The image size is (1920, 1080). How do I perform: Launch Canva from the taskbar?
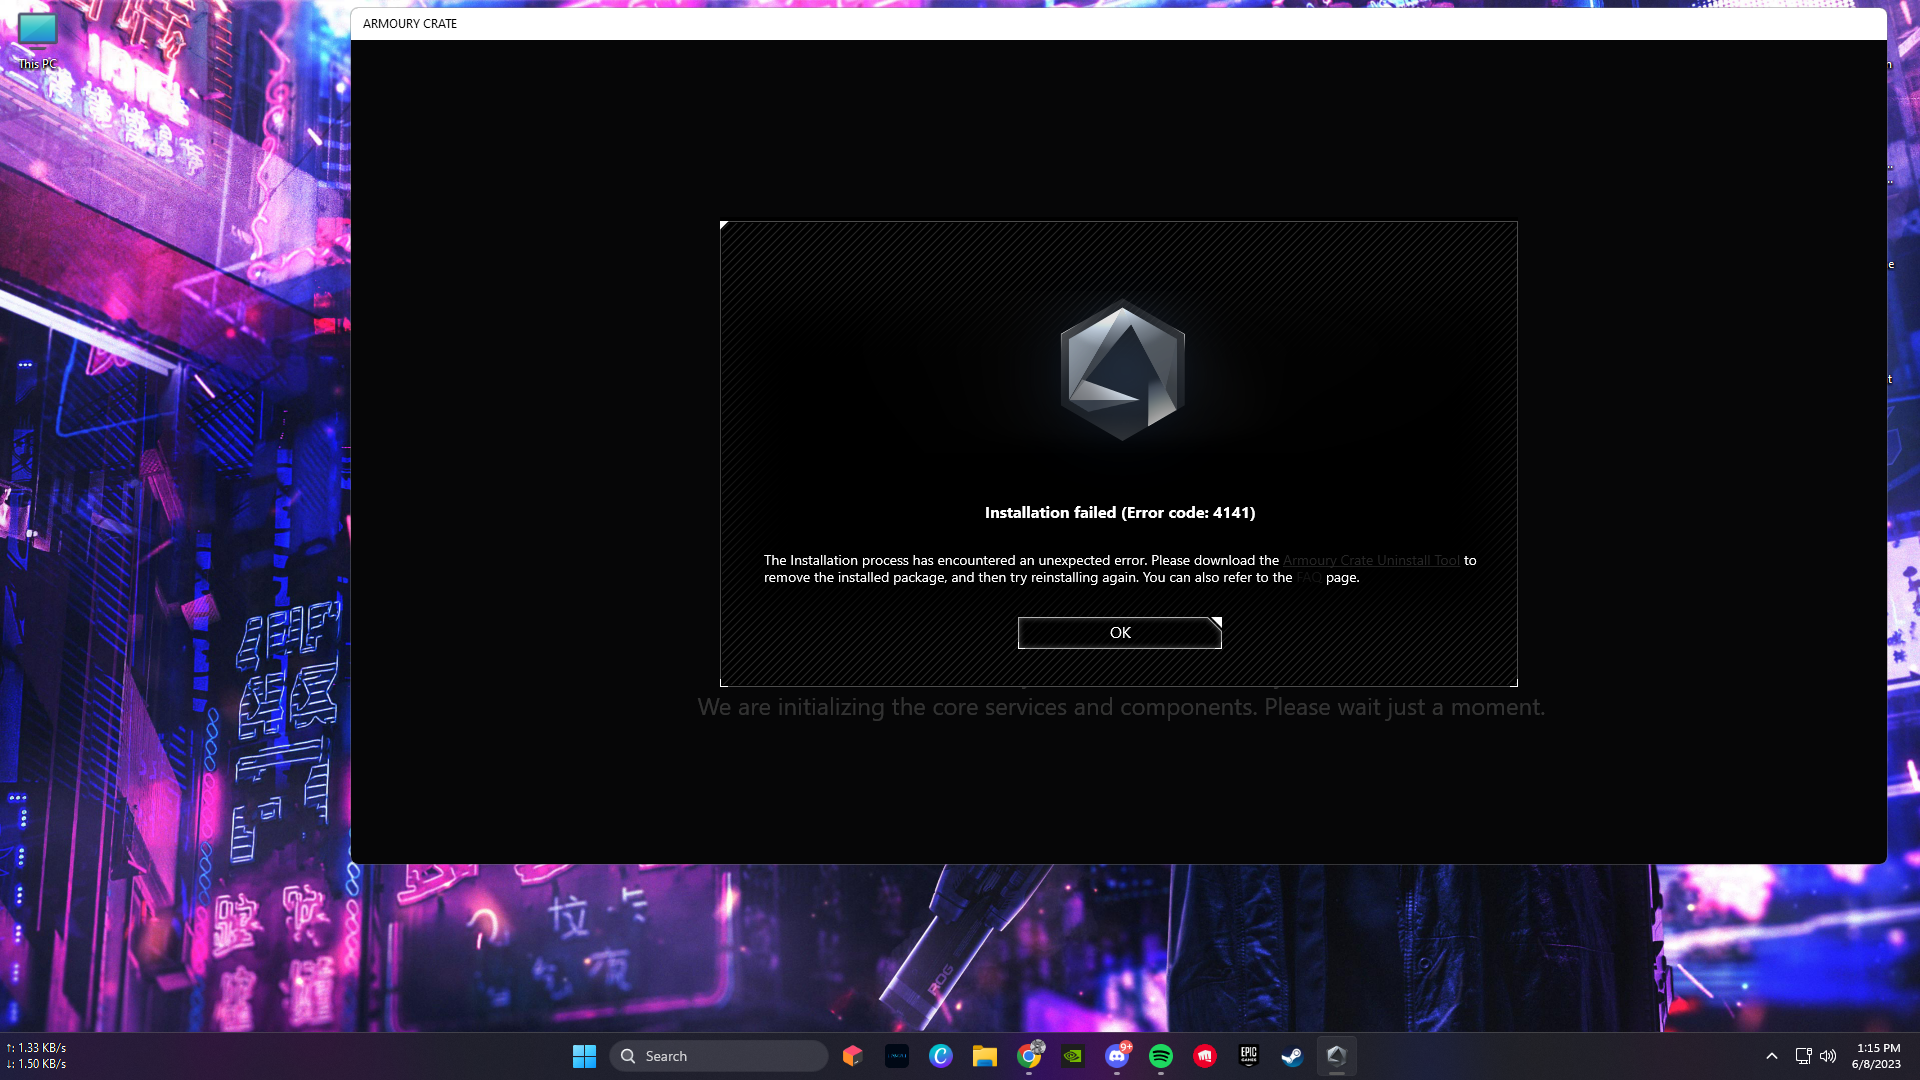tap(940, 1056)
